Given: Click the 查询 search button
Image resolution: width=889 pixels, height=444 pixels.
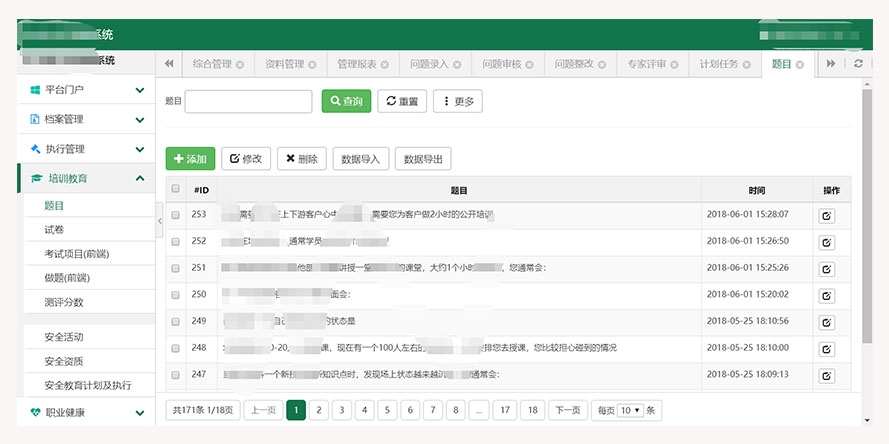Looking at the screenshot, I should point(346,101).
